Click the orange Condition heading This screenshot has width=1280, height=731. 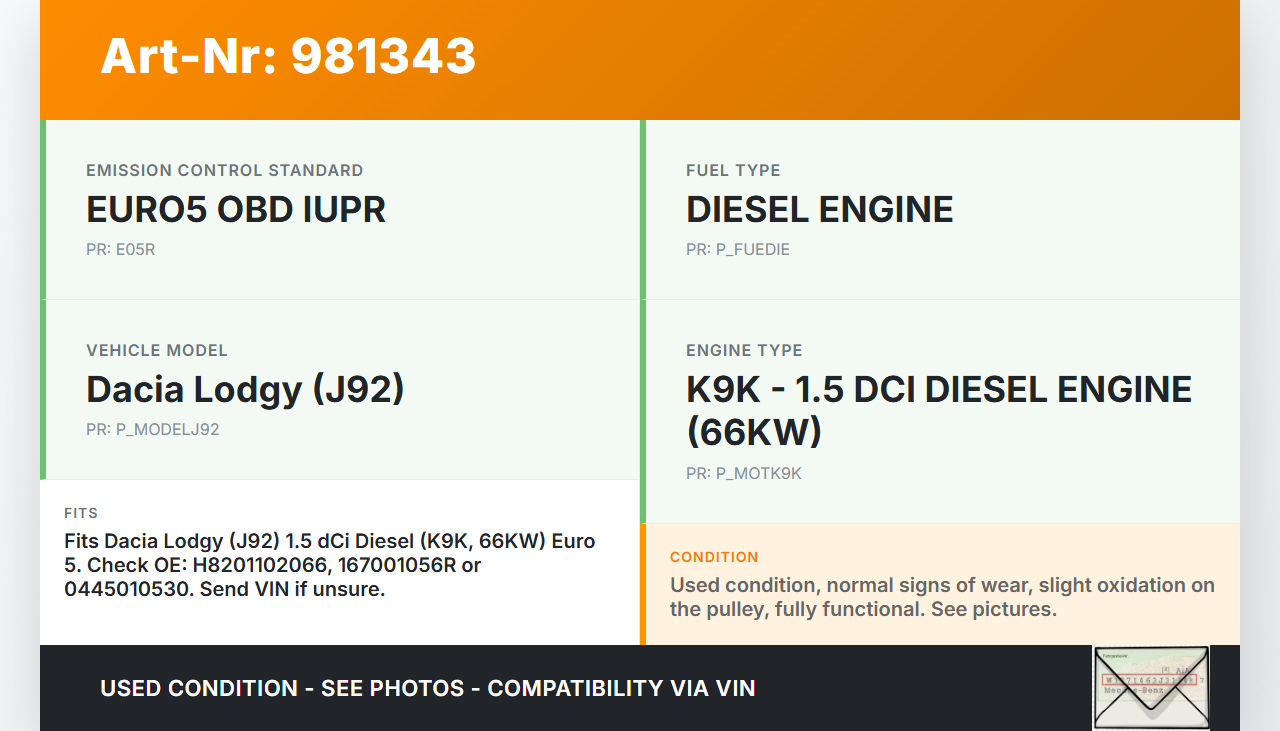click(714, 557)
